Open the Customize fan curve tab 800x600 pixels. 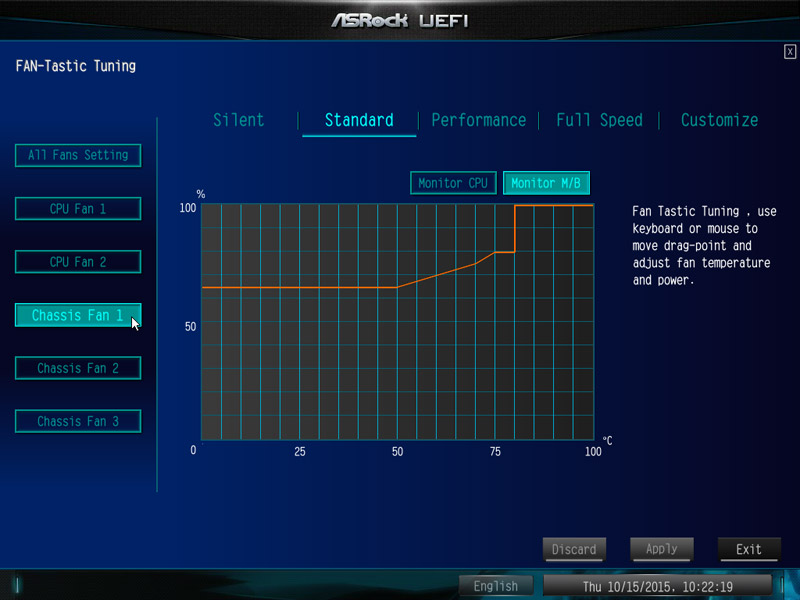[x=719, y=120]
